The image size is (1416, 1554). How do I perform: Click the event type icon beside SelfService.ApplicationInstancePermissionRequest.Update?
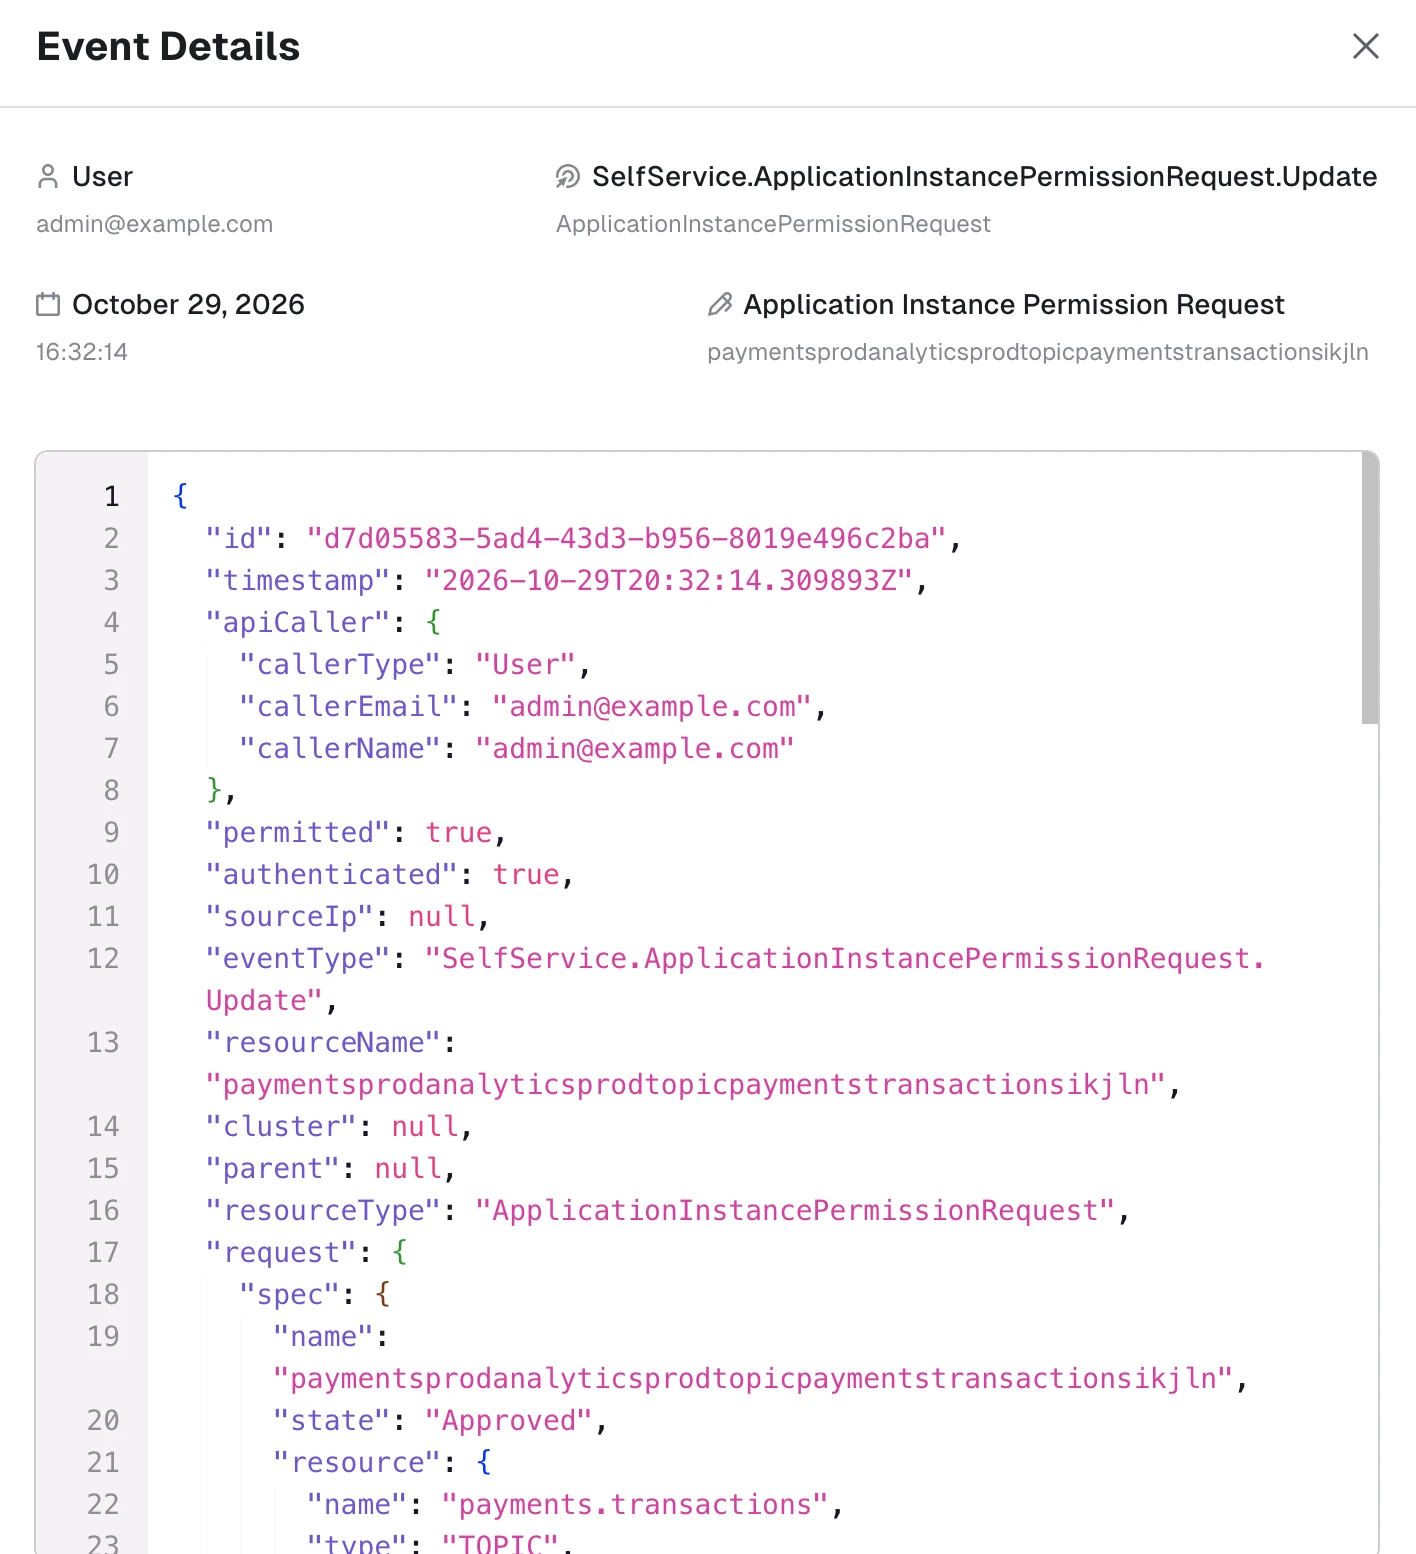[x=567, y=177]
